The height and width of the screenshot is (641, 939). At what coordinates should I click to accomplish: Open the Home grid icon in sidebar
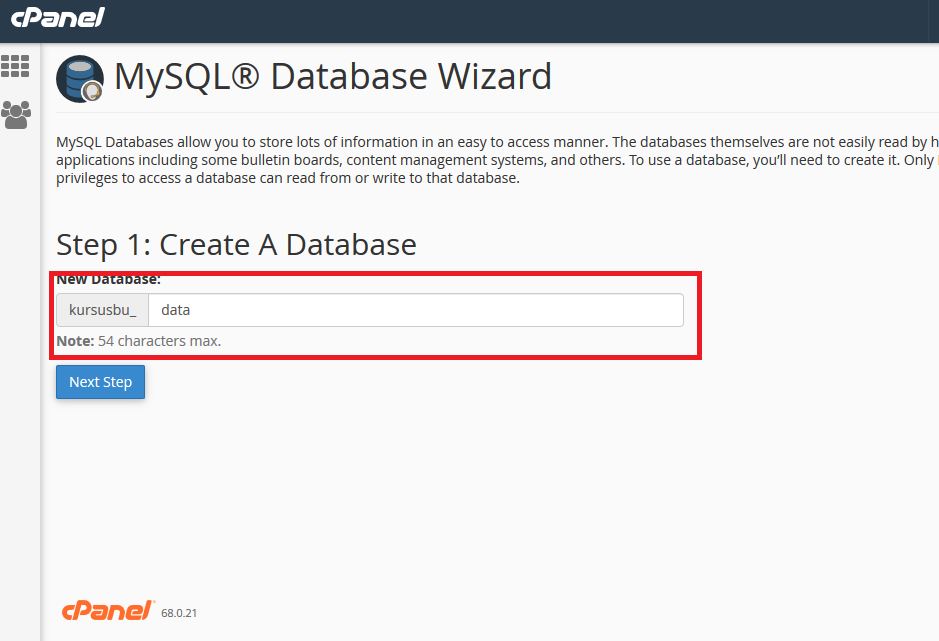tap(16, 67)
